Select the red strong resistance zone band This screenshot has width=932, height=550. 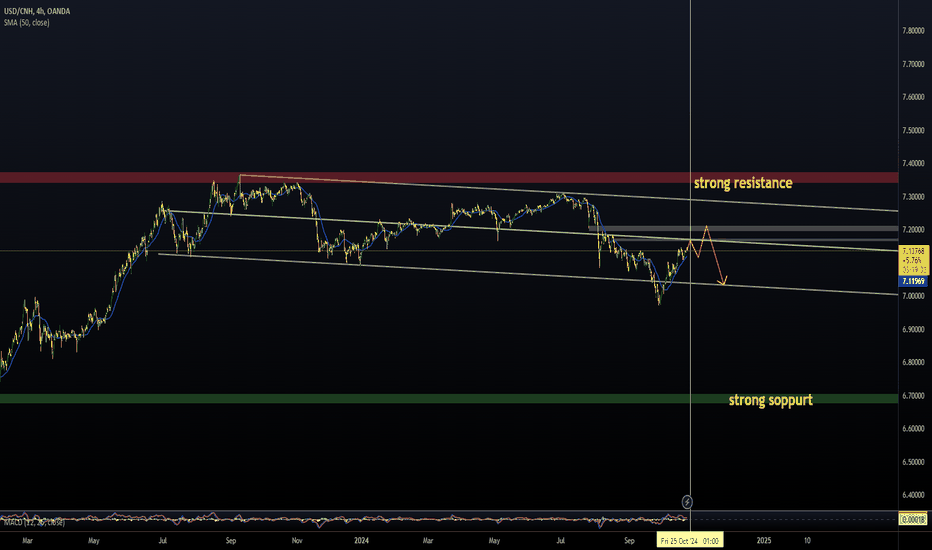(449, 177)
